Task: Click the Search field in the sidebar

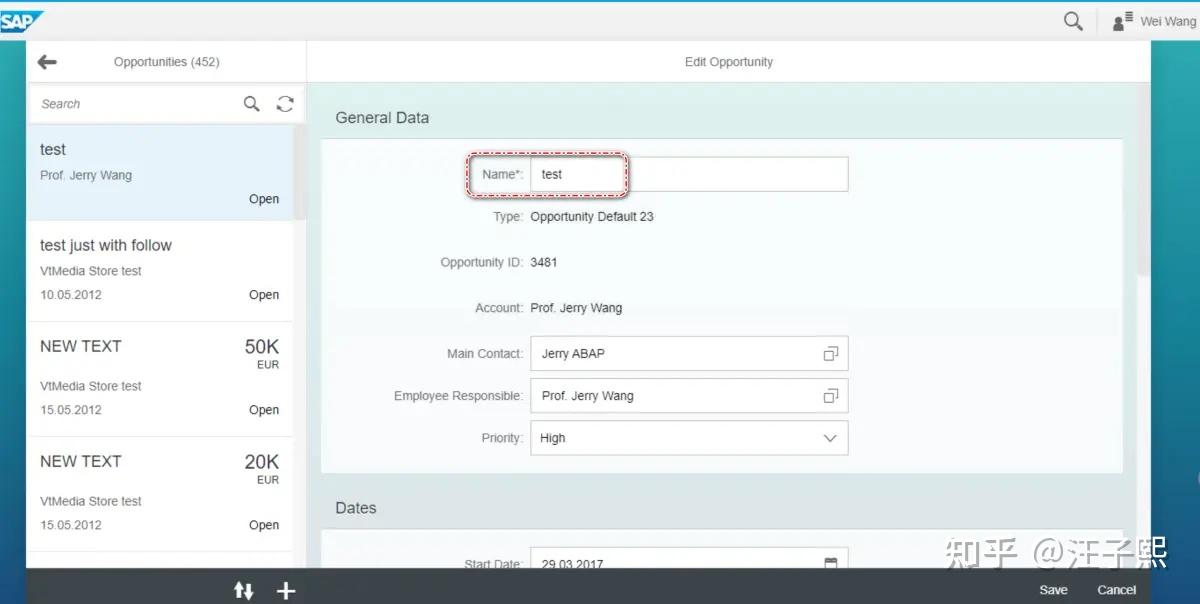Action: (130, 103)
